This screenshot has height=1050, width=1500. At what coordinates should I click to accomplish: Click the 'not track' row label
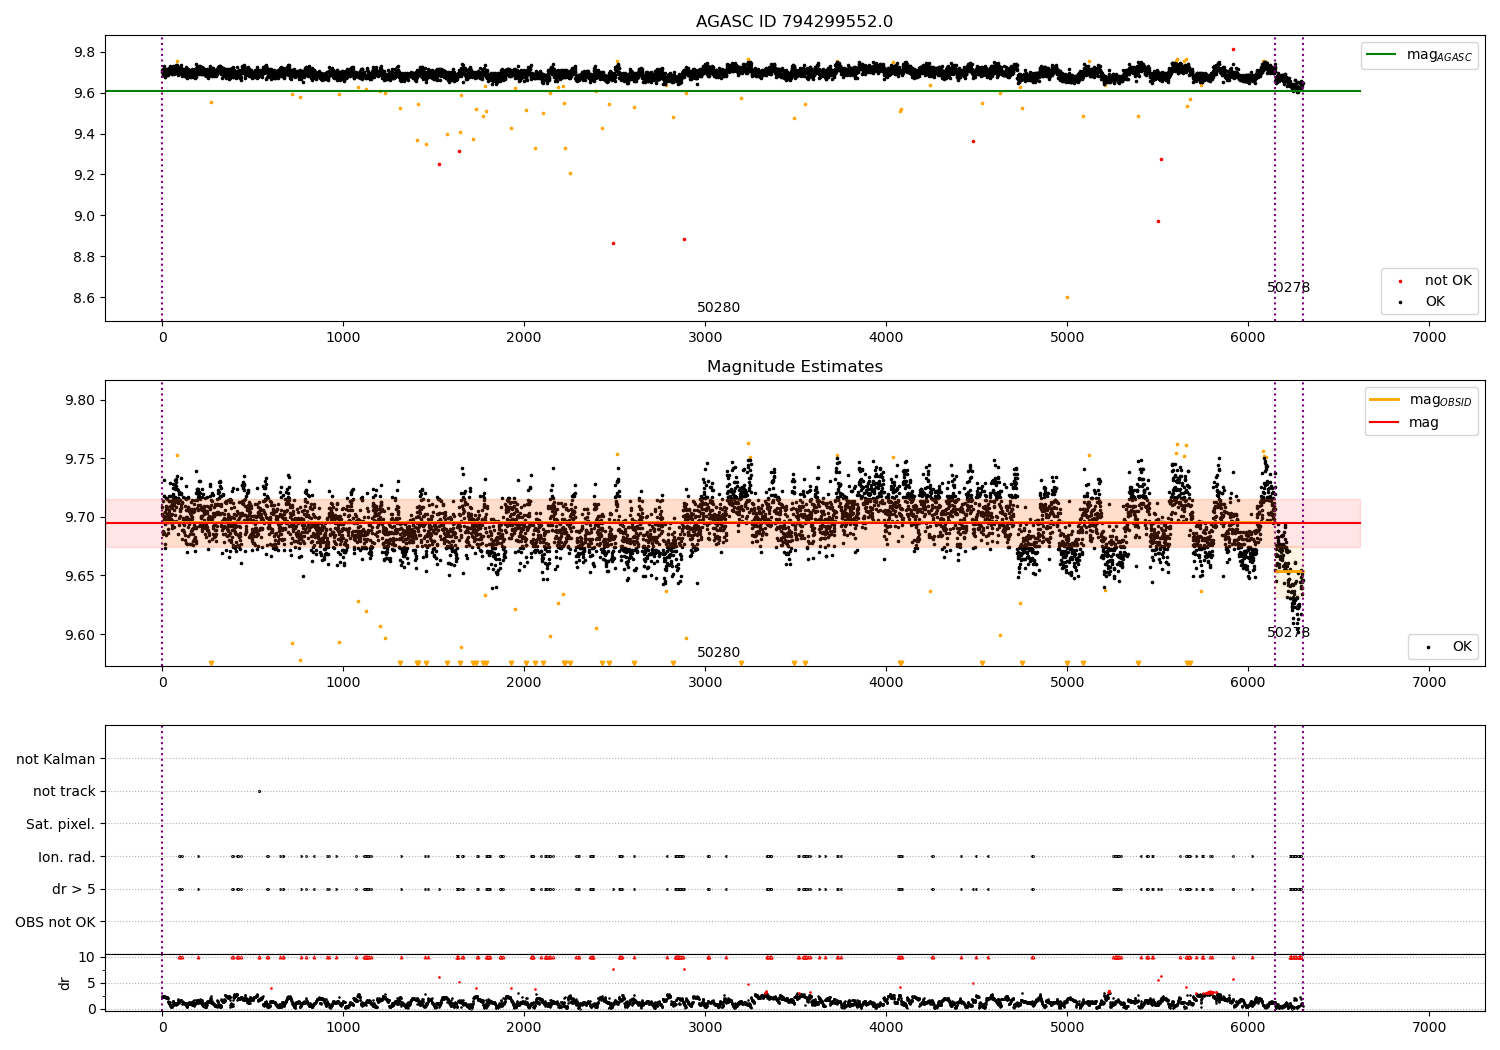[64, 792]
